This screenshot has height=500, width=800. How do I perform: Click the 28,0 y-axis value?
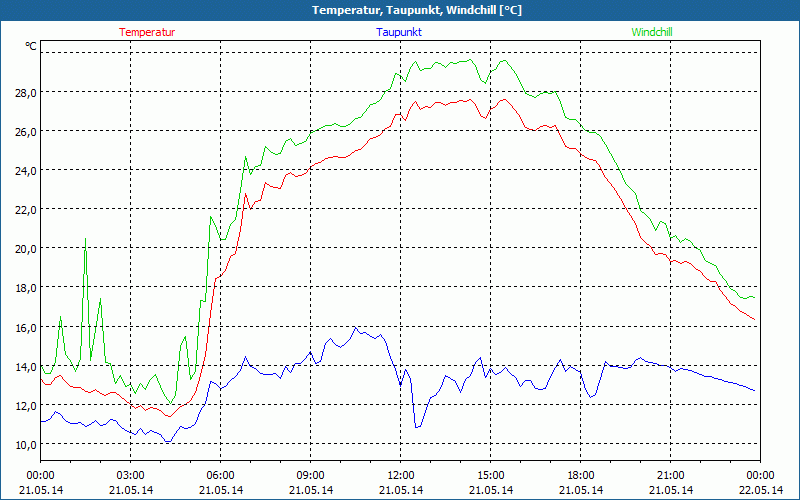(x=26, y=93)
